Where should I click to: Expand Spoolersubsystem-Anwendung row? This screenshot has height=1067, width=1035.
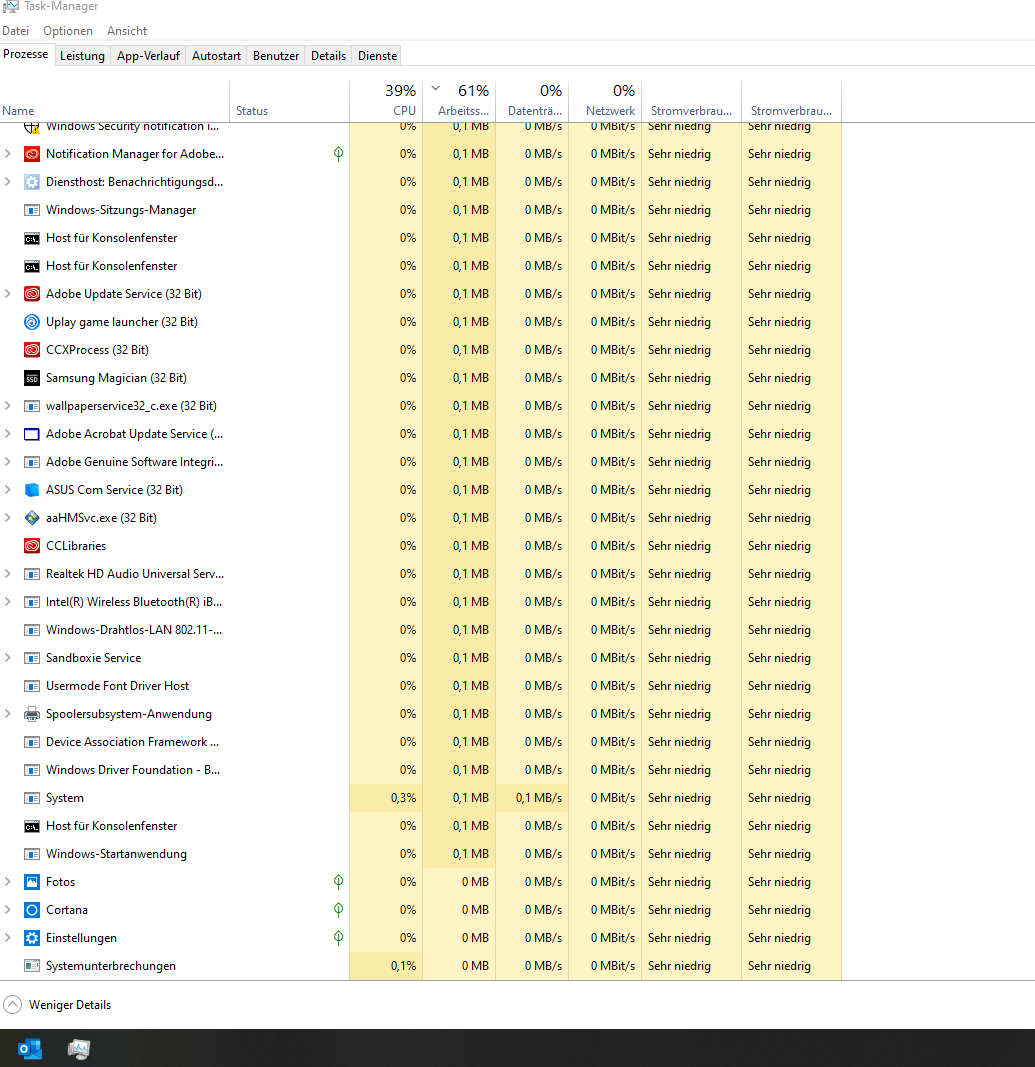tap(7, 714)
